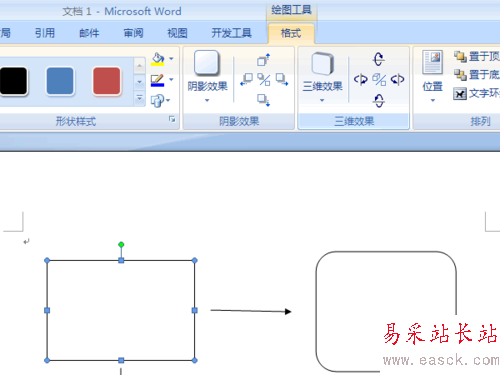The height and width of the screenshot is (375, 500).
Task: Toggle 3-D effect on or off
Action: (x=379, y=80)
